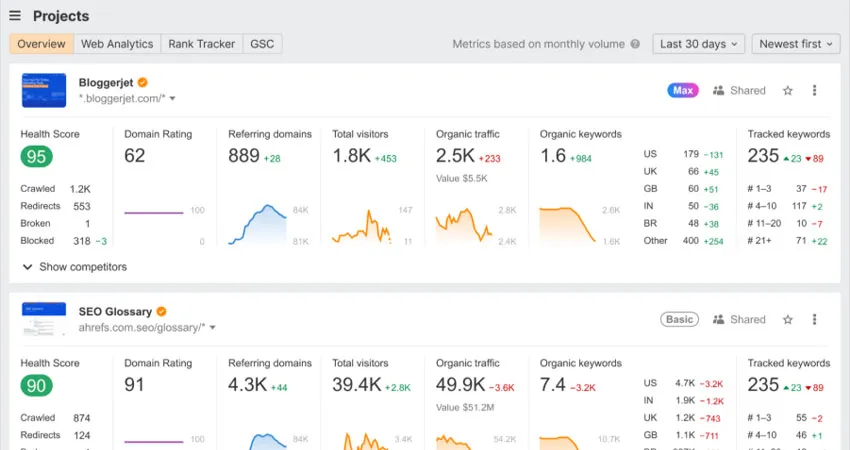Click Bloggerjet #1–3 tracked keywords row
Viewport: 850px width, 450px height.
point(788,189)
